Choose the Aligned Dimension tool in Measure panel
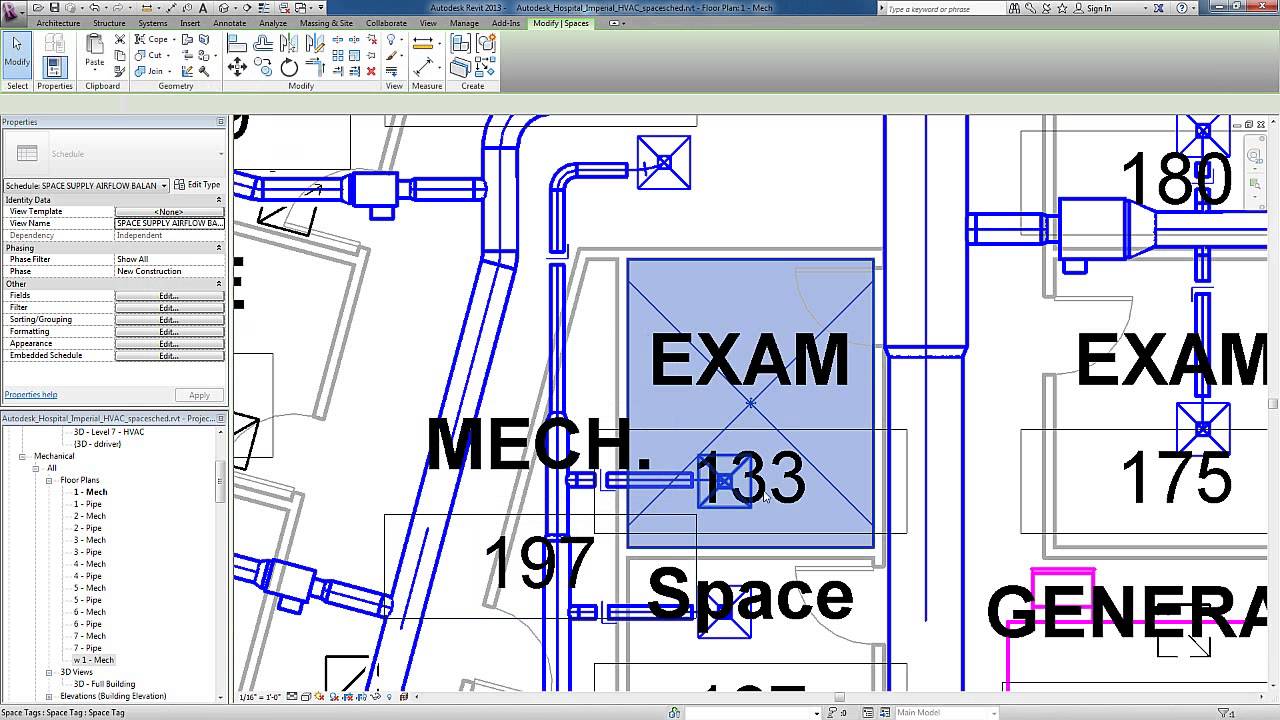The image size is (1280, 720). point(422,45)
